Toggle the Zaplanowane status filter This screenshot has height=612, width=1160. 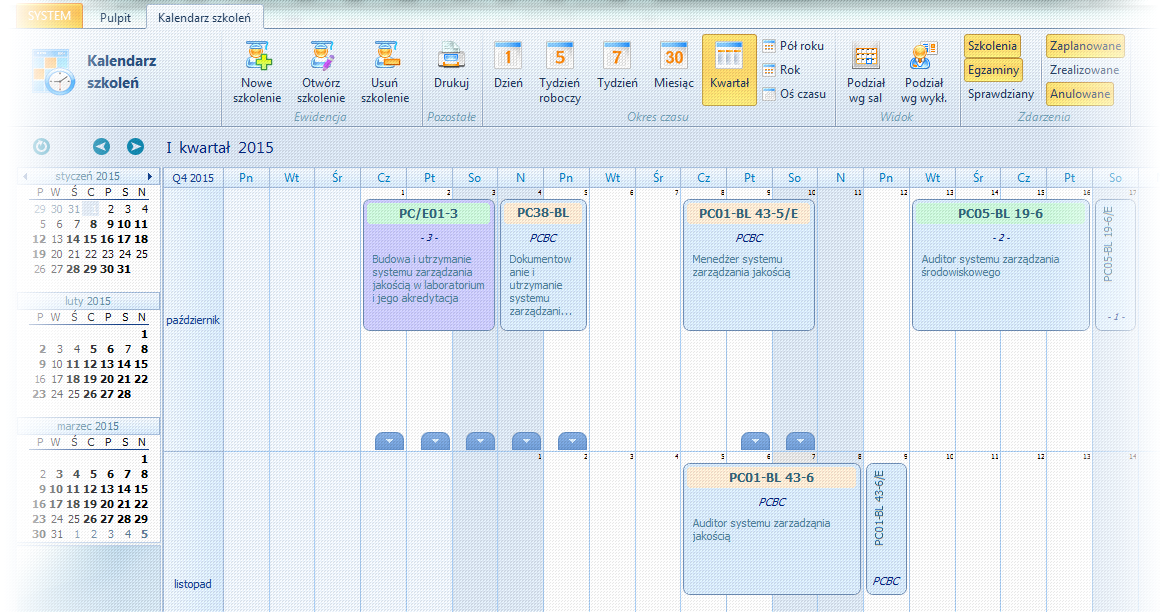(x=1085, y=46)
